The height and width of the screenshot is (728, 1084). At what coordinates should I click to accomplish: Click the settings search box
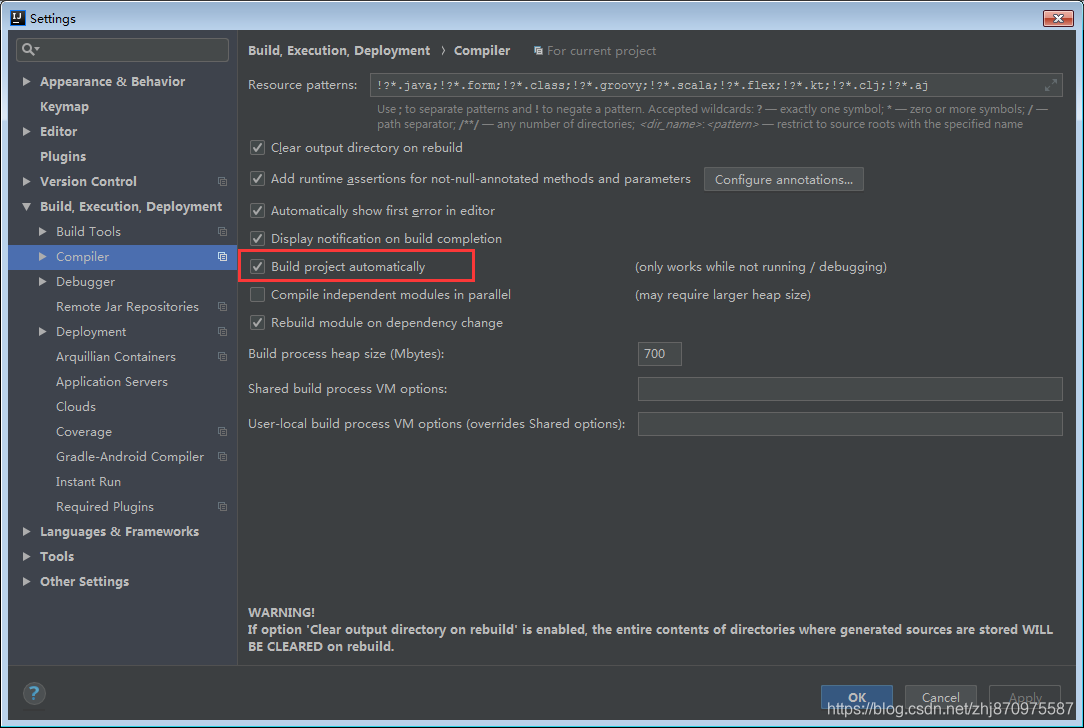[x=122, y=49]
